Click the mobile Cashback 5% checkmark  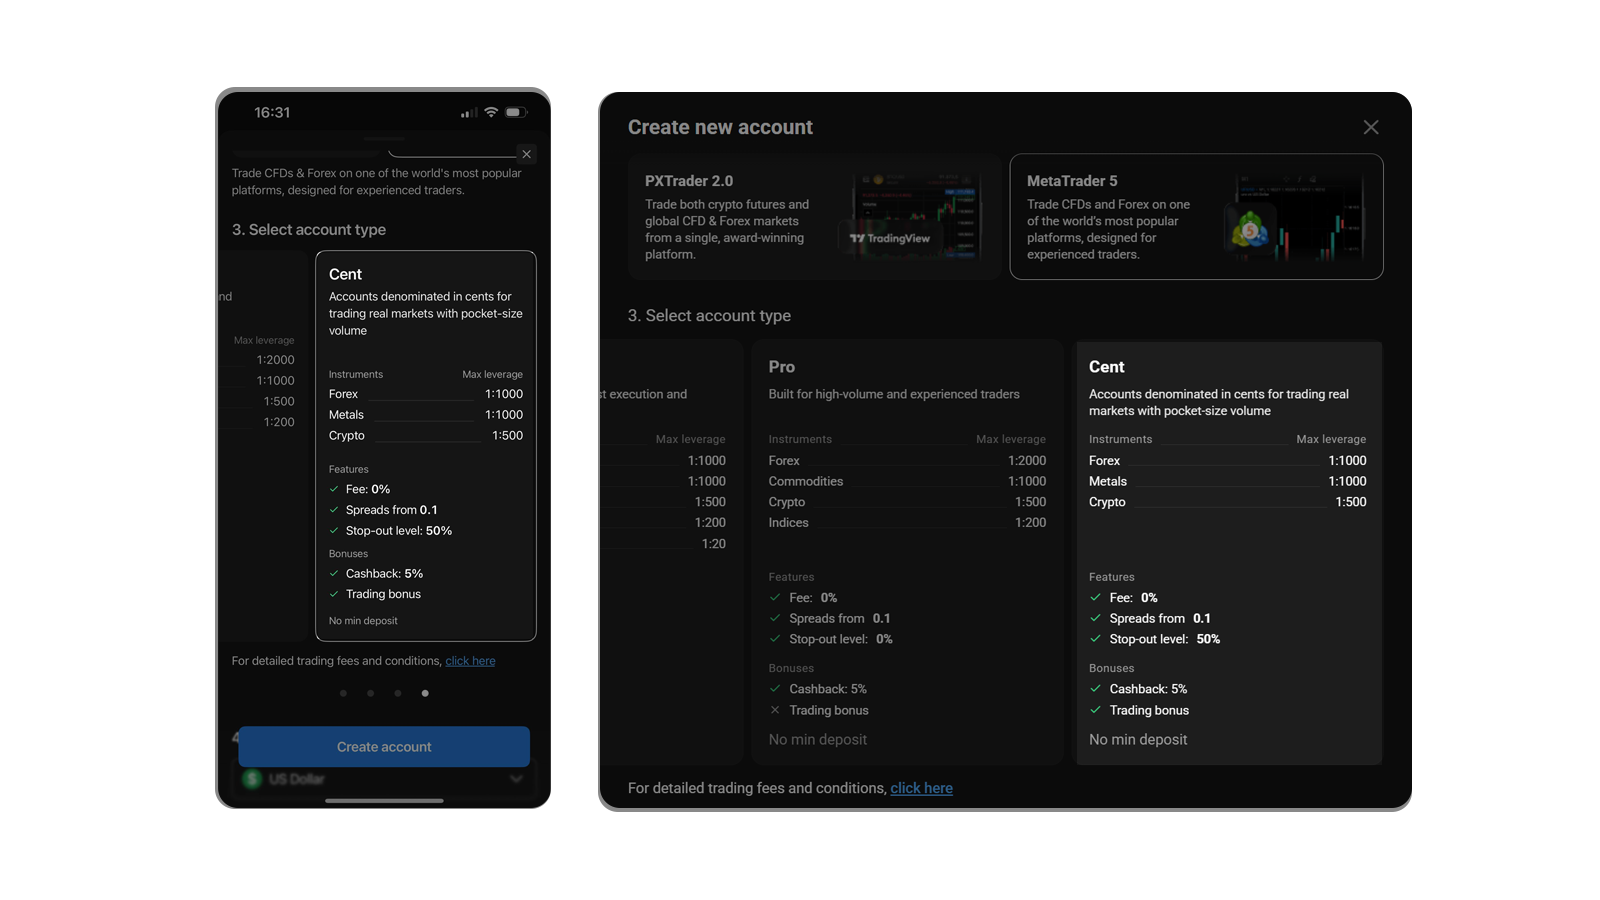coord(334,574)
